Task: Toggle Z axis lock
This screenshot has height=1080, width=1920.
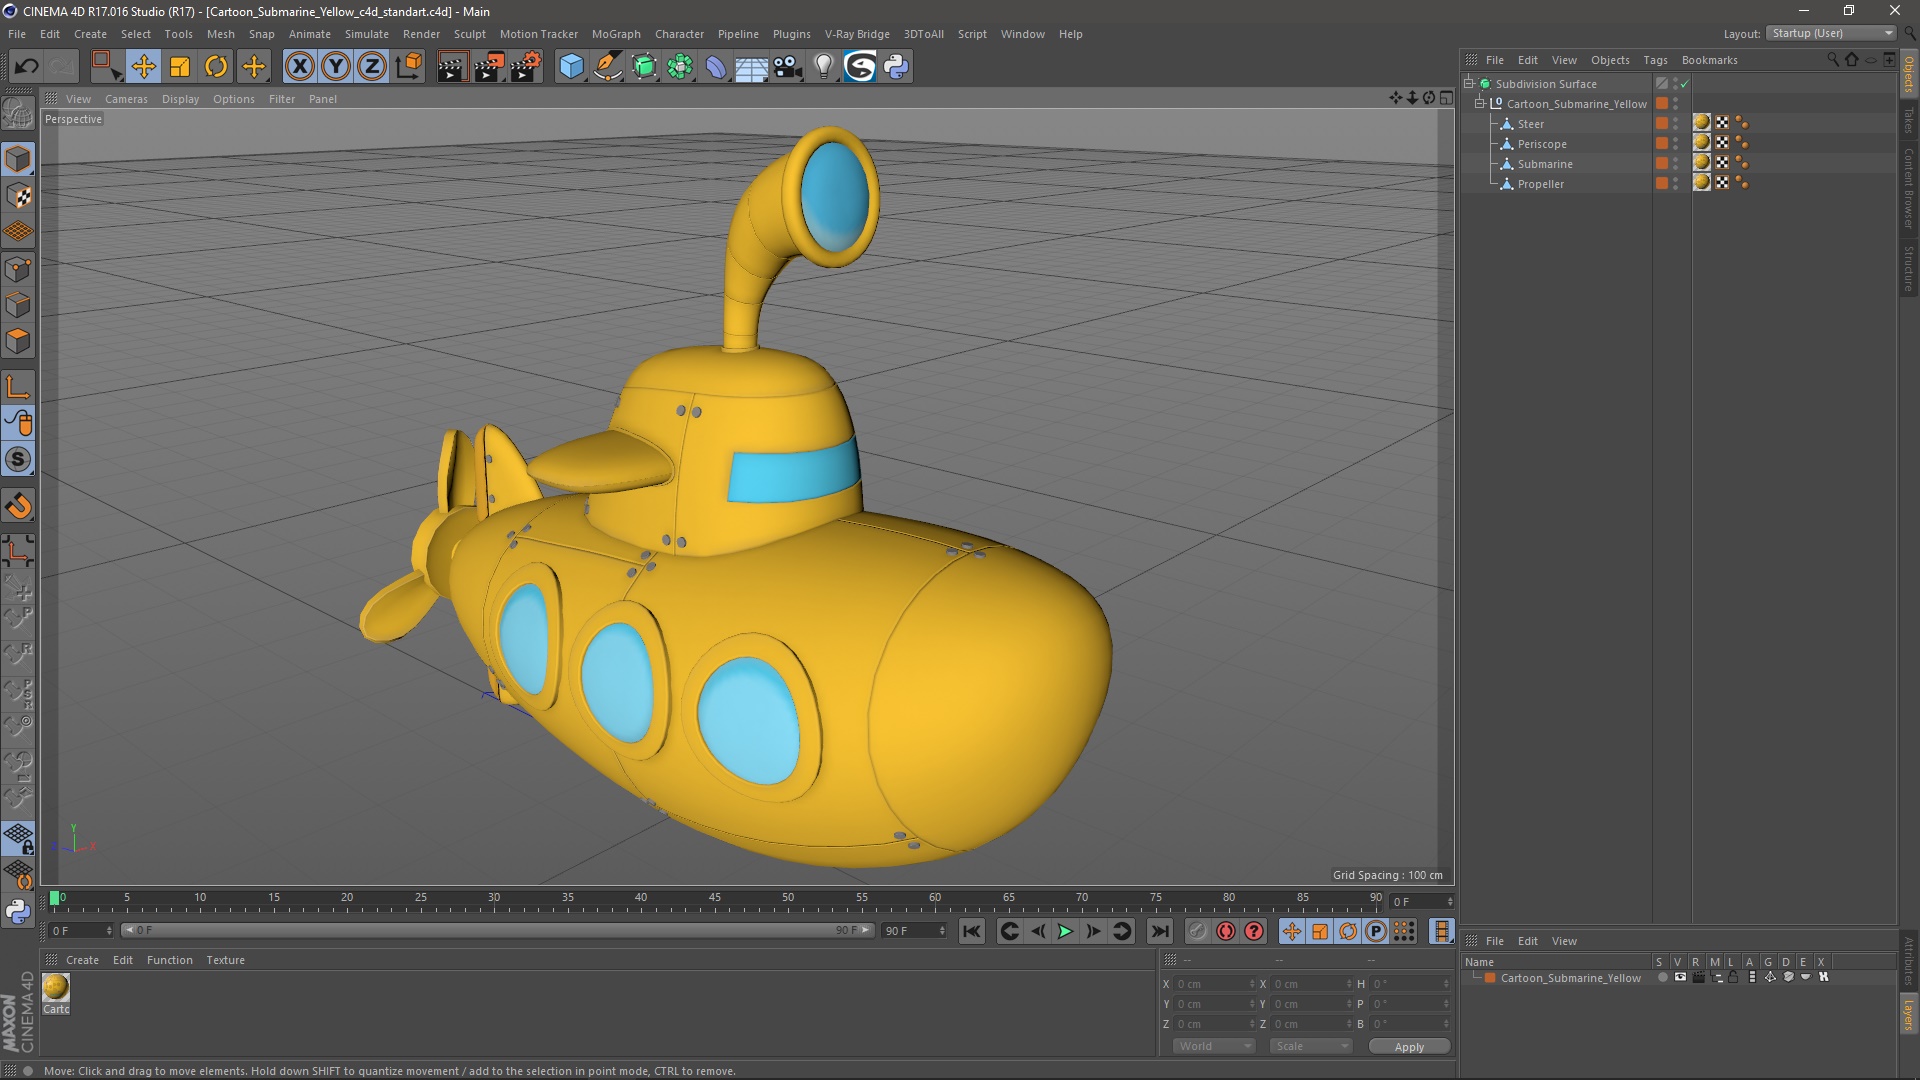Action: [x=372, y=67]
